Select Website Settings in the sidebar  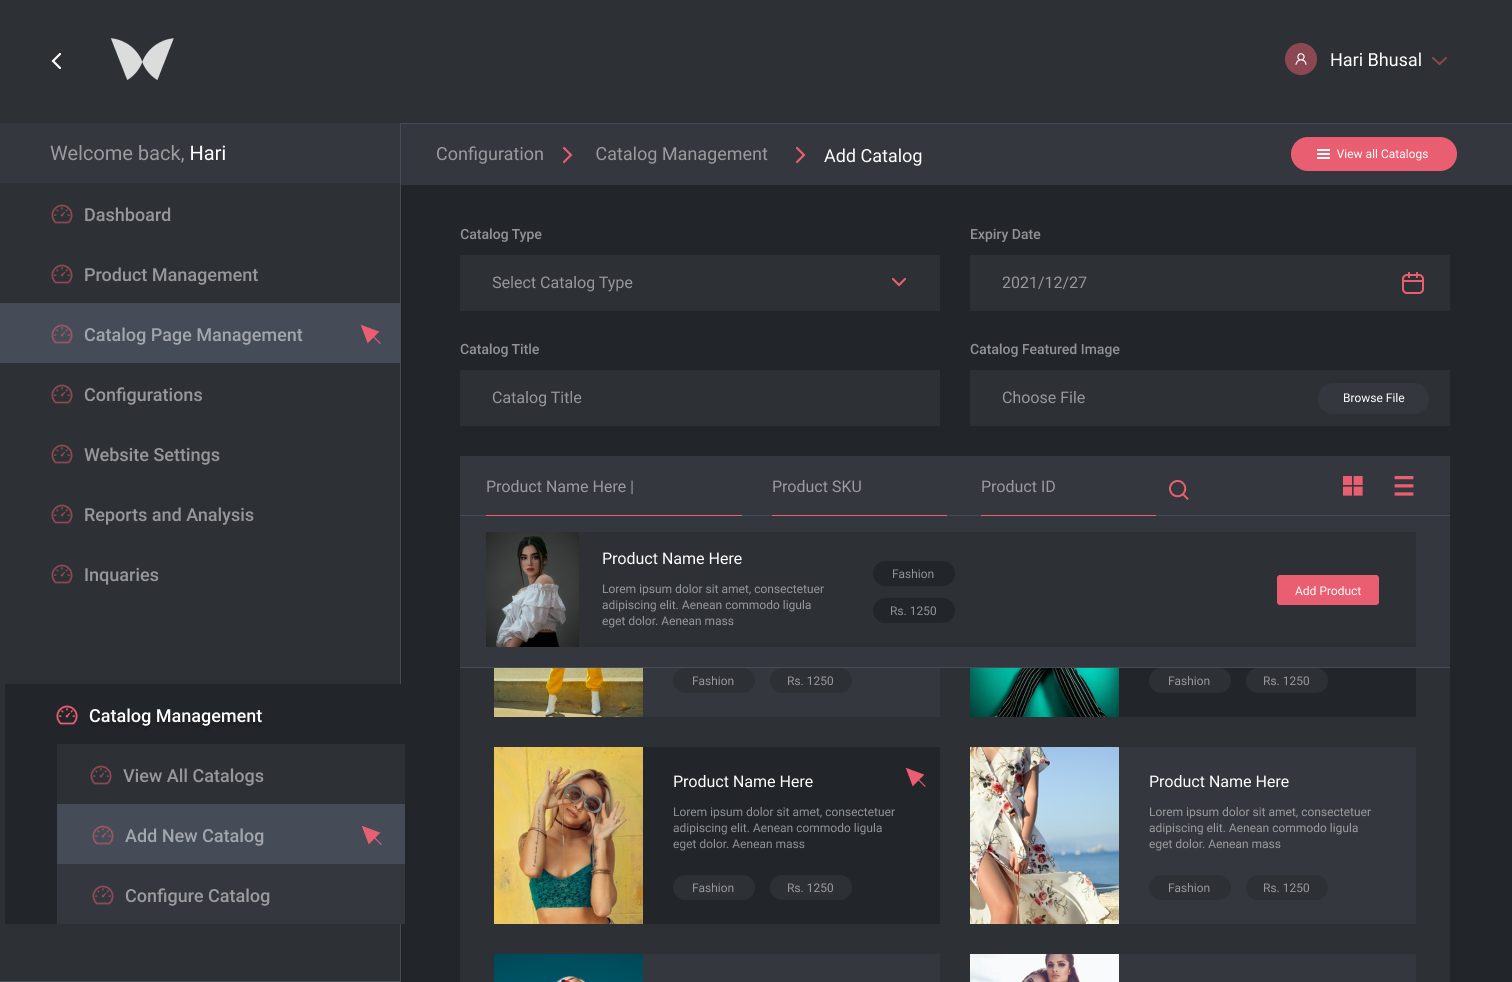tap(151, 455)
